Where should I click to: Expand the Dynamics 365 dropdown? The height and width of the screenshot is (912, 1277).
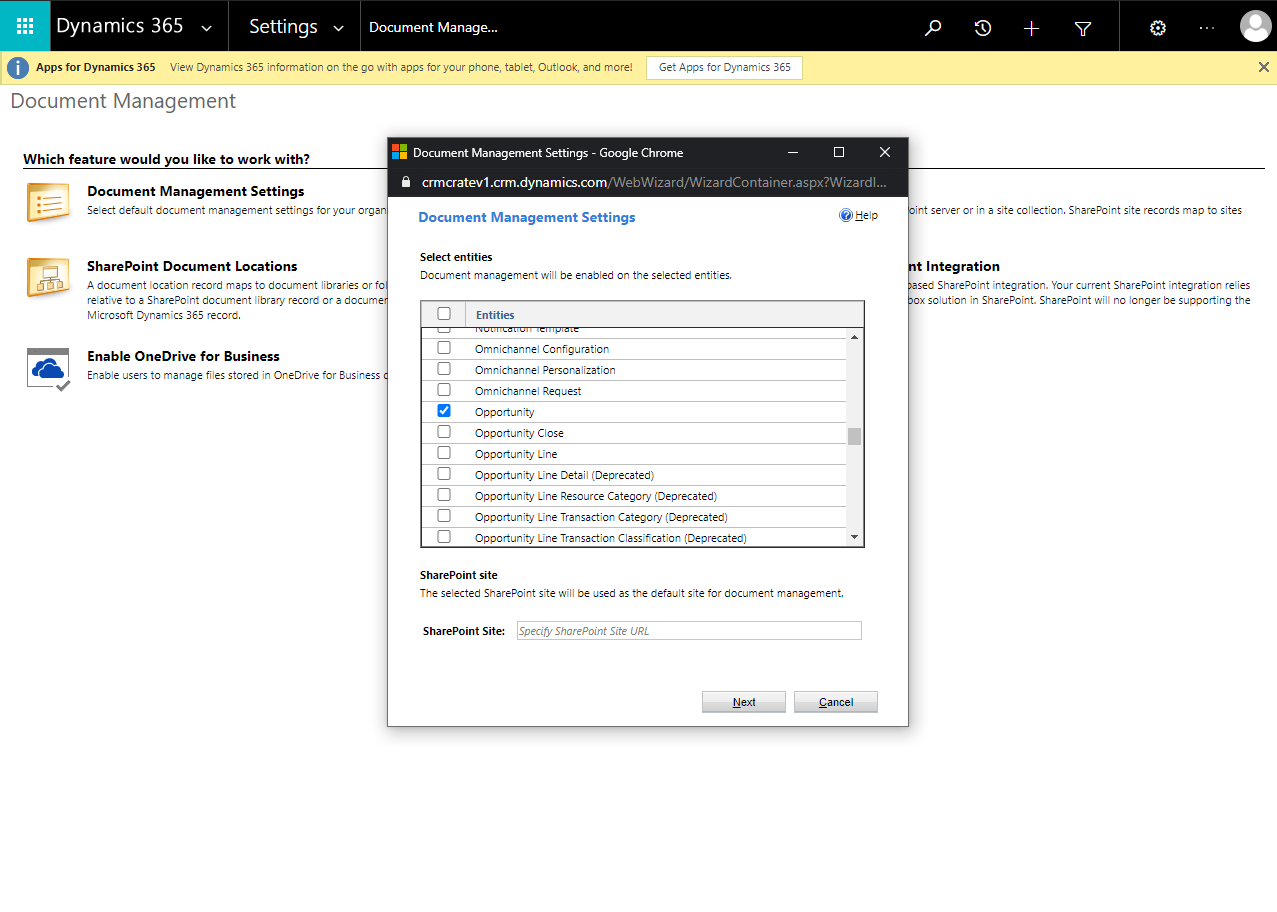(x=208, y=26)
